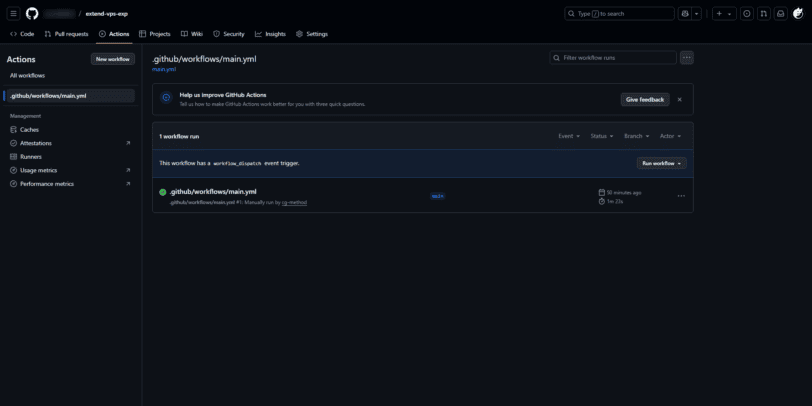
Task: Open the notifications inbox icon
Action: click(781, 14)
